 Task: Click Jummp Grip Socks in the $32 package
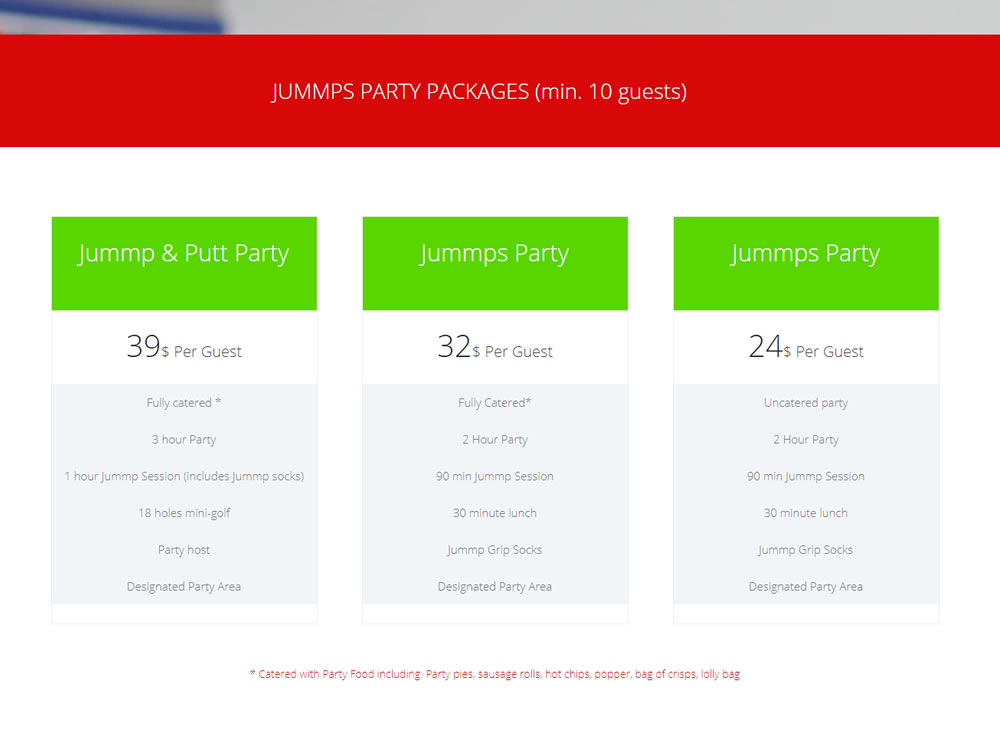[x=495, y=550]
